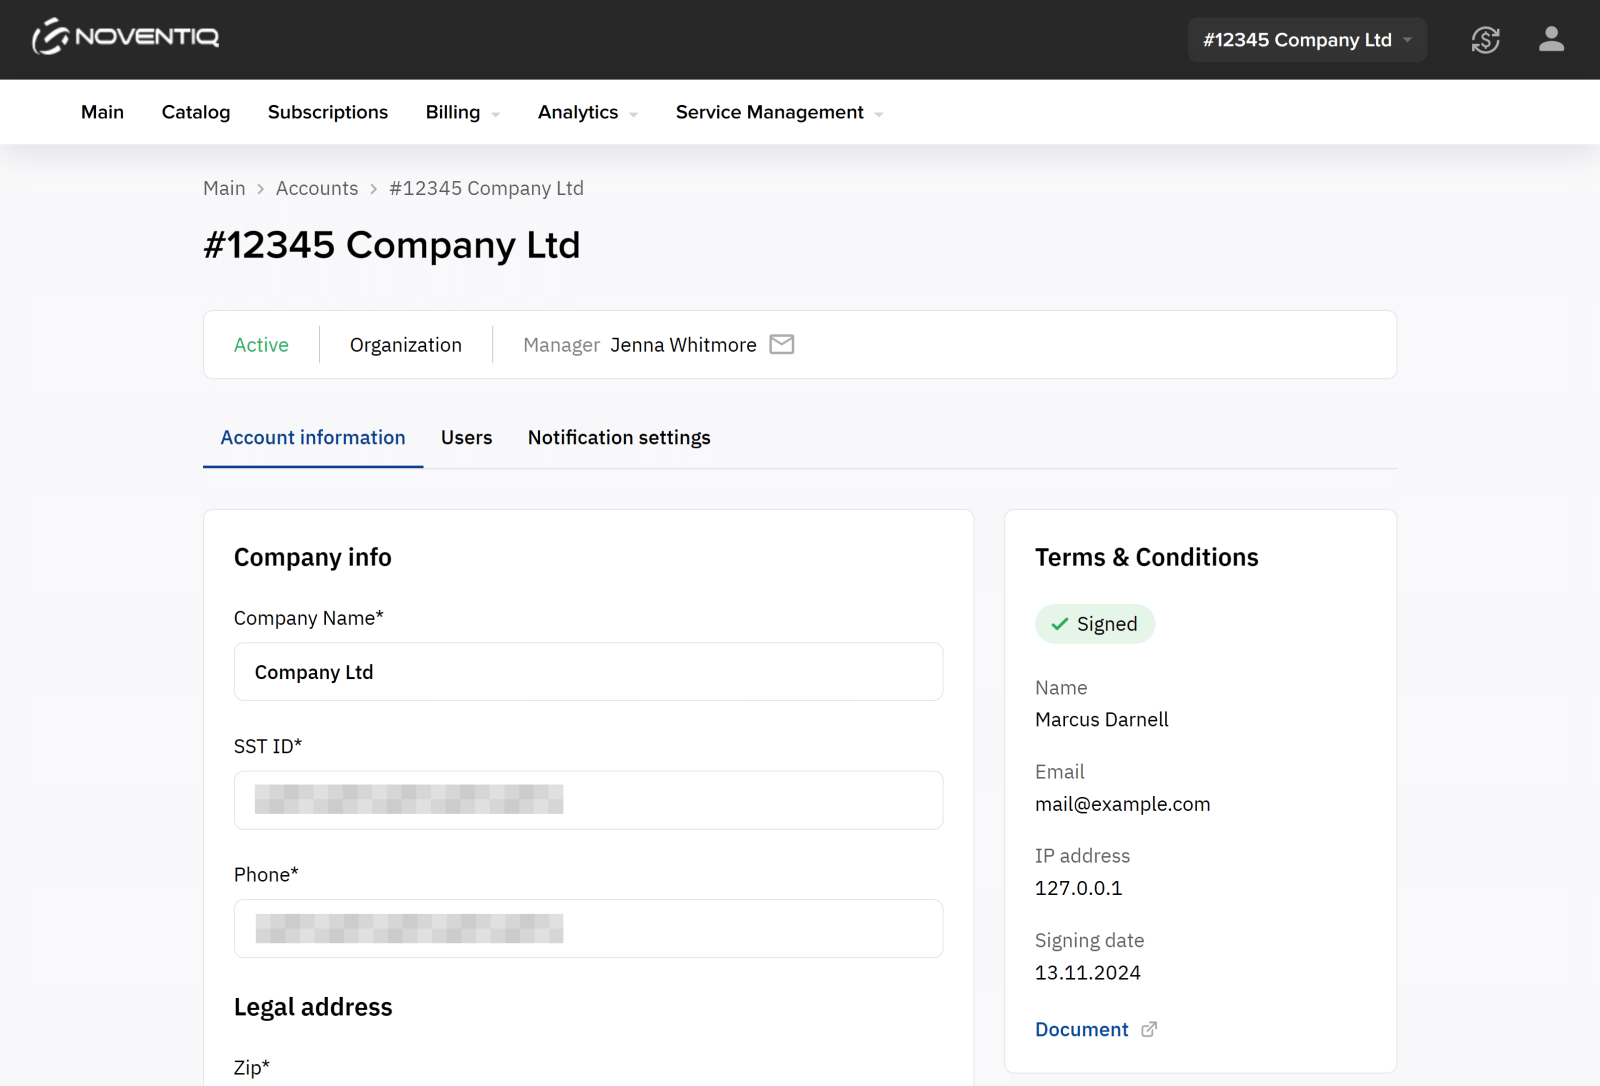The height and width of the screenshot is (1086, 1600).
Task: Select the Account information tab
Action: (313, 438)
